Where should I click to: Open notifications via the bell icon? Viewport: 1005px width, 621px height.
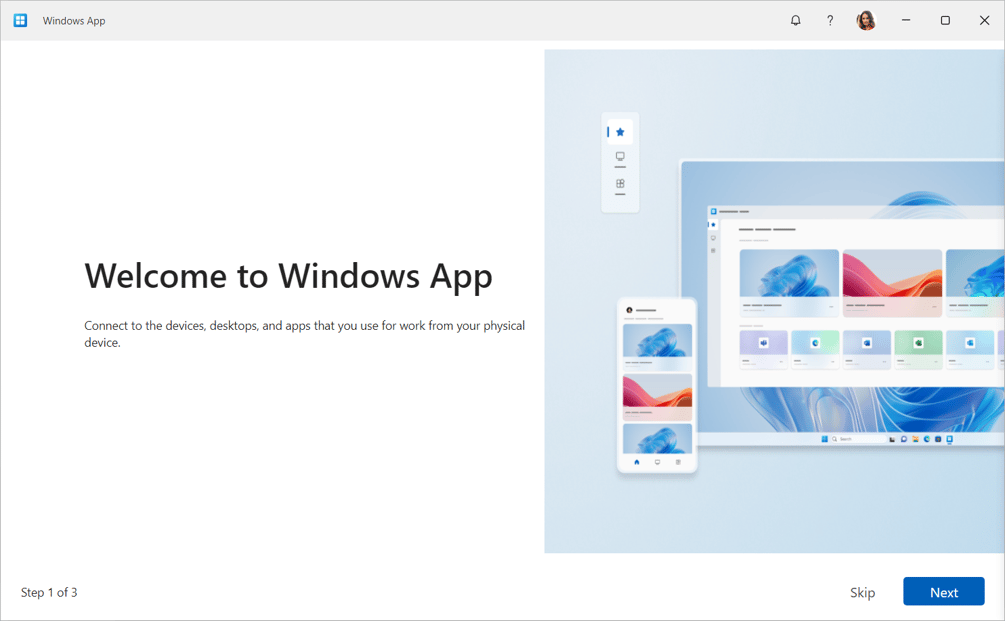click(795, 20)
